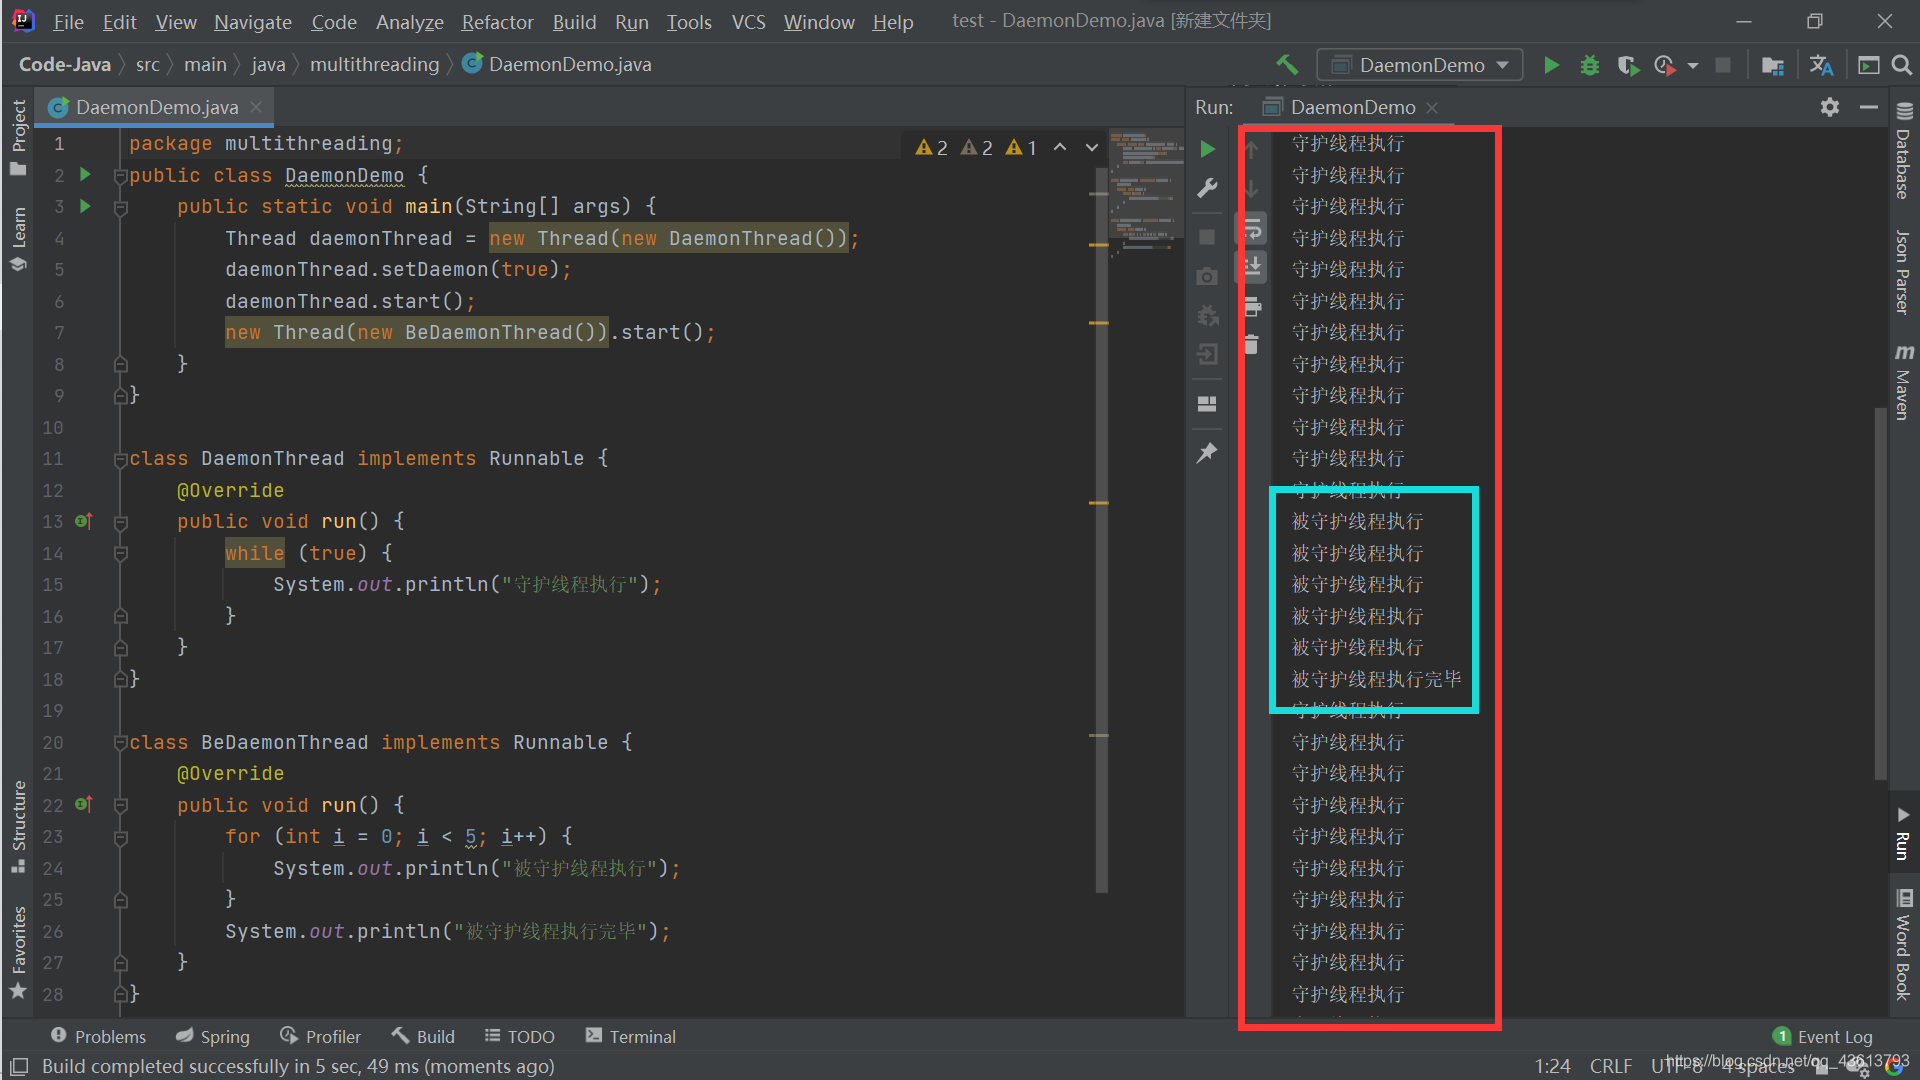This screenshot has width=1920, height=1080.
Task: Open the Profiler tool window
Action: 320,1036
